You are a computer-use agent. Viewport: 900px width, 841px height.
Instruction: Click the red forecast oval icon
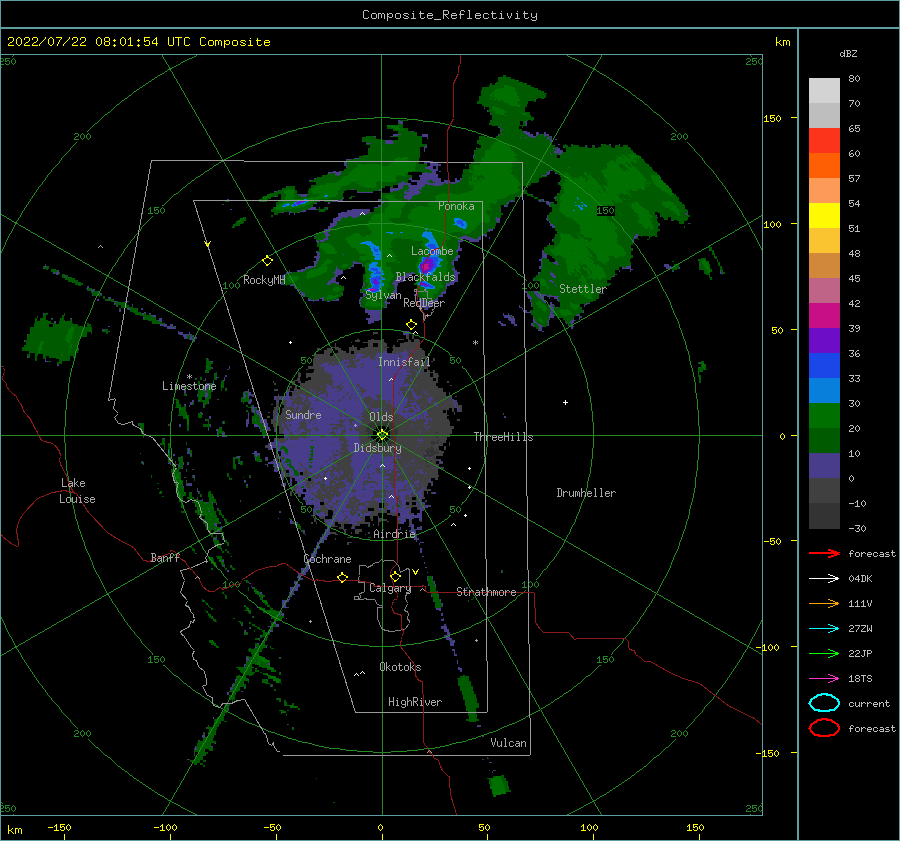pos(824,728)
